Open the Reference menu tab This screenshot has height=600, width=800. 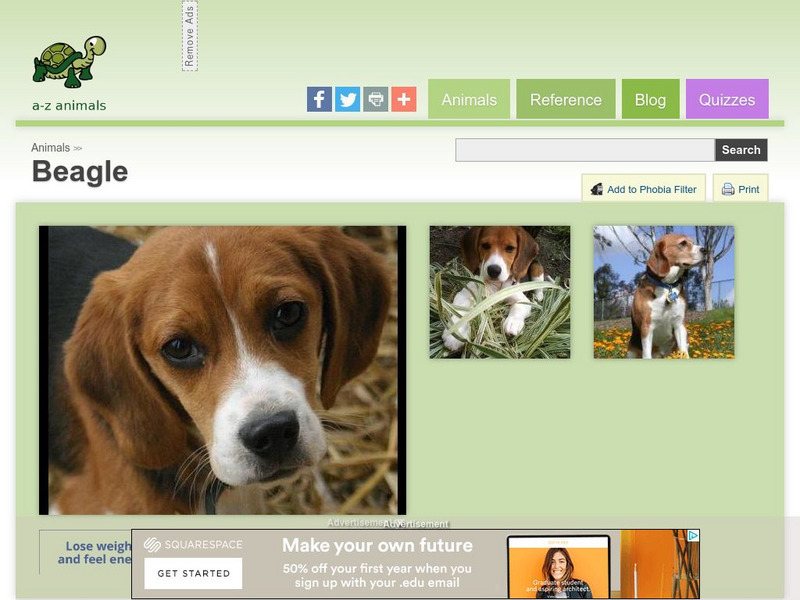pyautogui.click(x=566, y=99)
